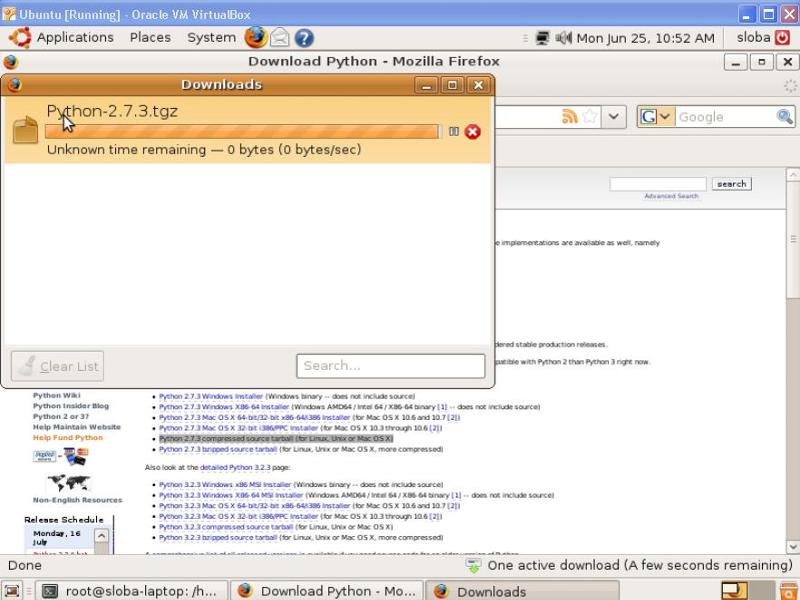Click the red power icon beside sloba
Viewport: 800px width, 600px height.
tap(782, 38)
